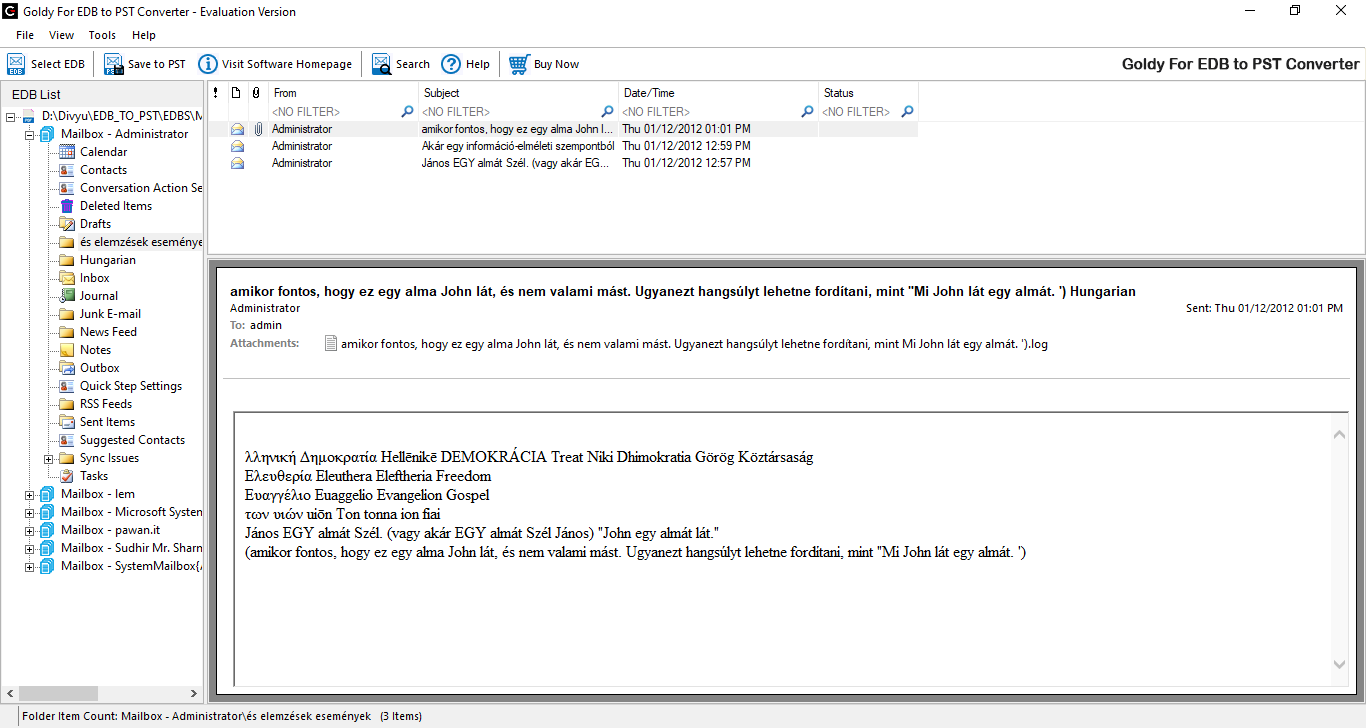Click the Search toolbar icon
Screen dimensions: 1366x728
coord(382,64)
